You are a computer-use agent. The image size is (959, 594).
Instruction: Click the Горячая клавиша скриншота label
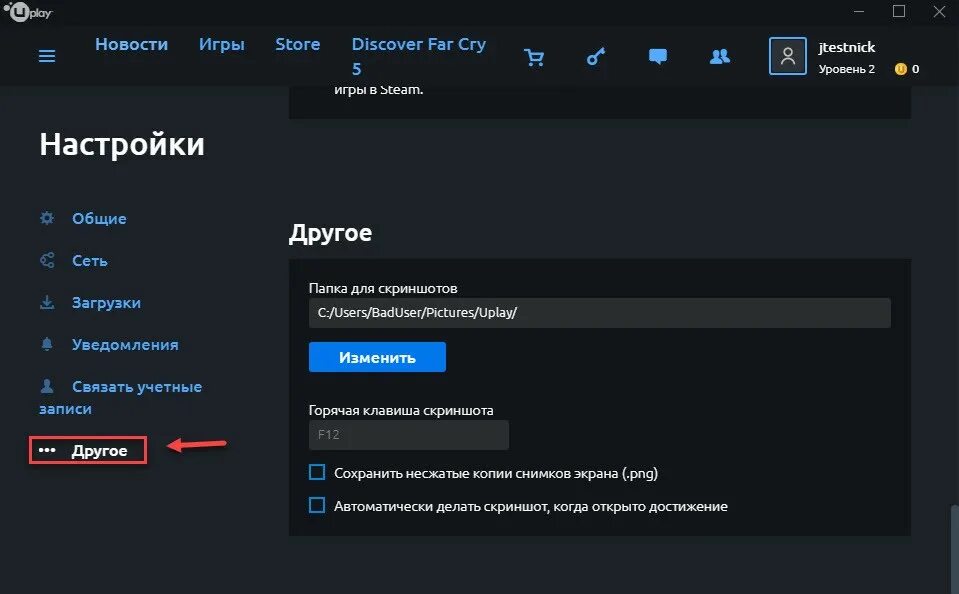pos(401,410)
